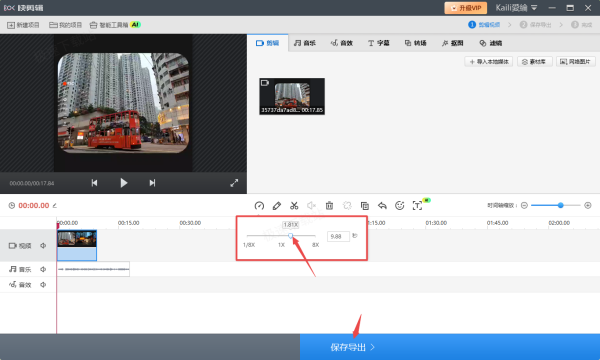This screenshot has height=360, width=600.
Task: Open the 素材库 material library
Action: [535, 62]
